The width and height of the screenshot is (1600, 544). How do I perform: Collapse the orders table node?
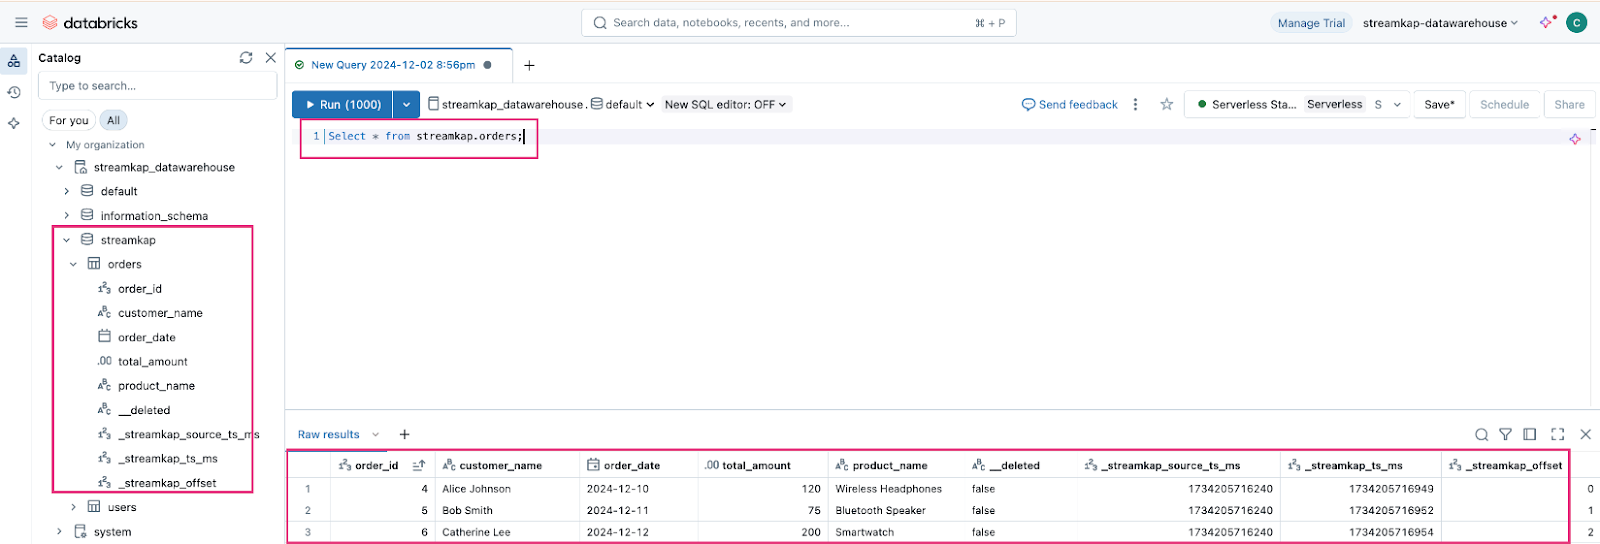click(x=74, y=264)
